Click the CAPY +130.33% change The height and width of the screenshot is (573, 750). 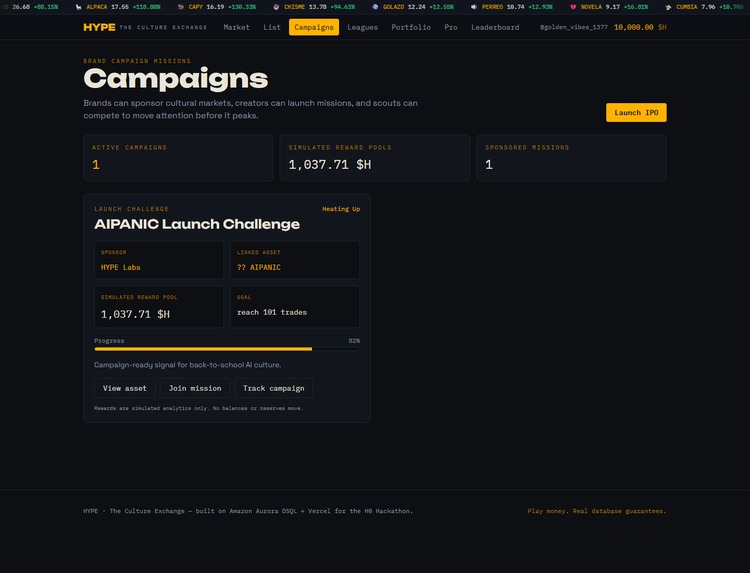242,7
